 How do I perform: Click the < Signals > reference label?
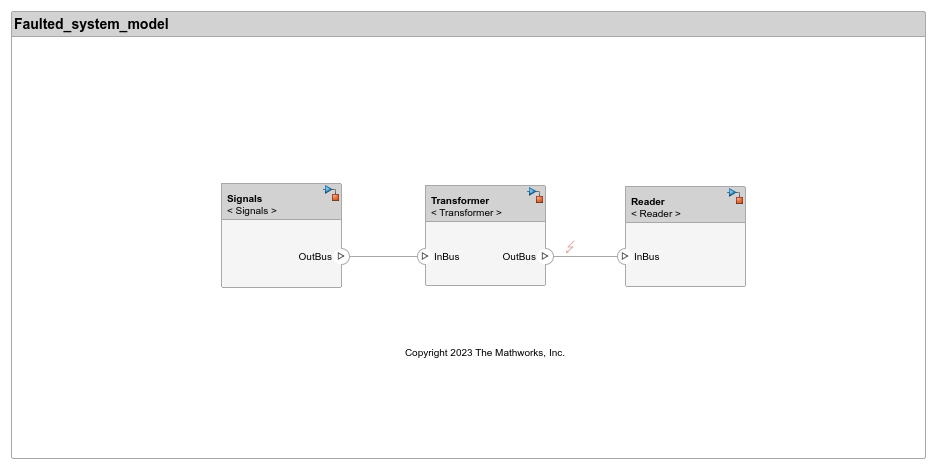[x=252, y=211]
